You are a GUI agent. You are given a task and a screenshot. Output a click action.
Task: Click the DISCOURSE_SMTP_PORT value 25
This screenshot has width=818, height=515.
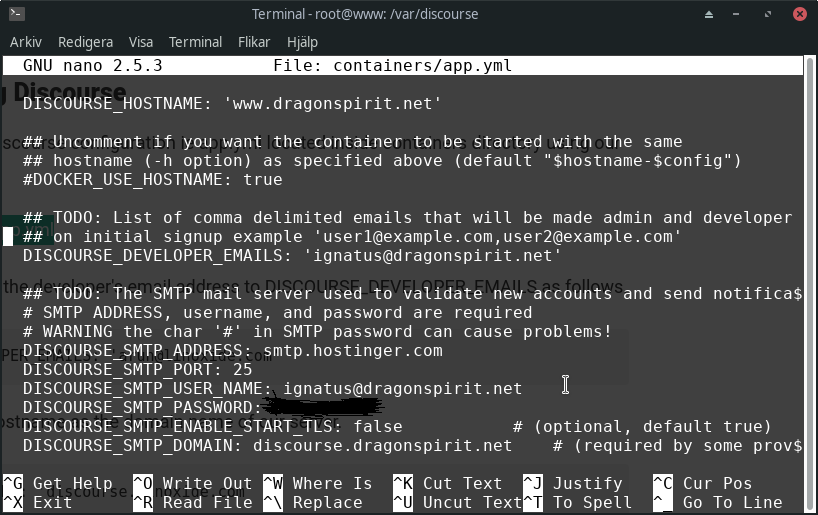click(x=243, y=369)
